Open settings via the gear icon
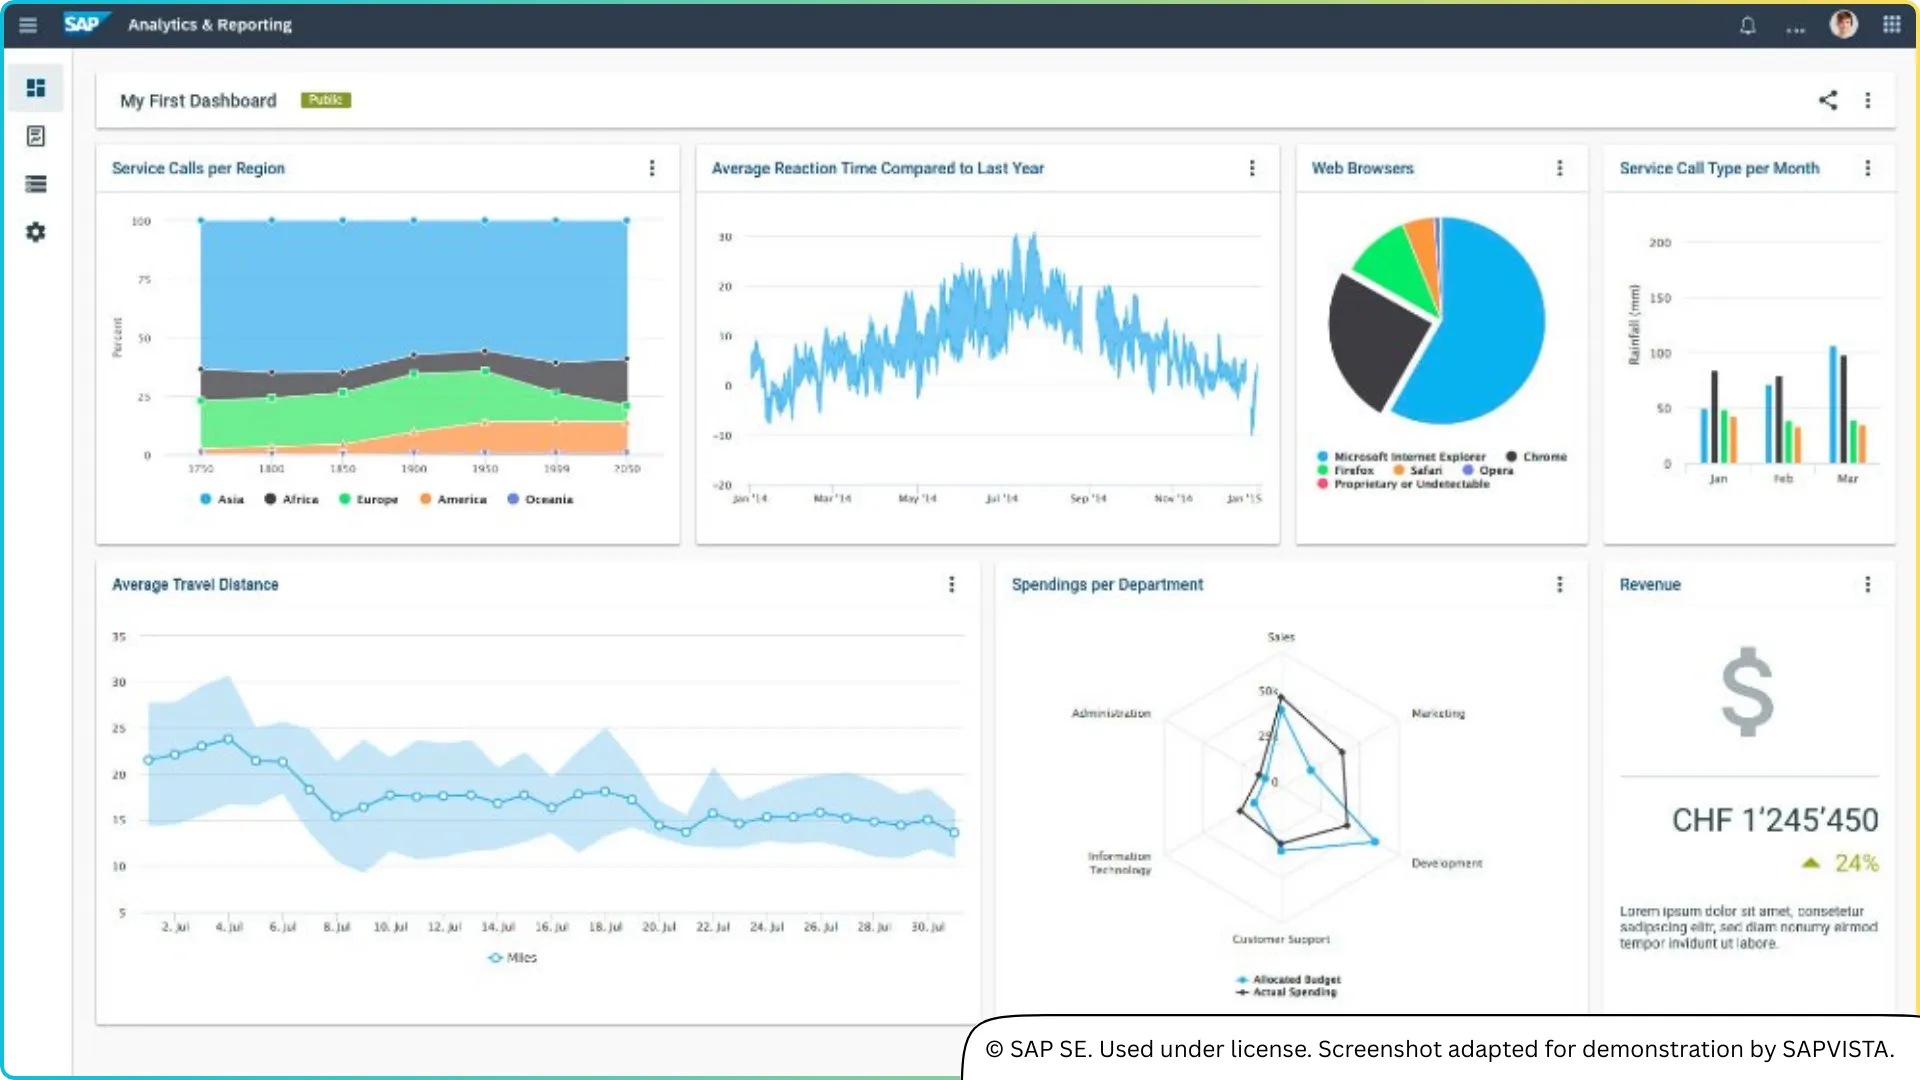This screenshot has height=1080, width=1920. [36, 232]
